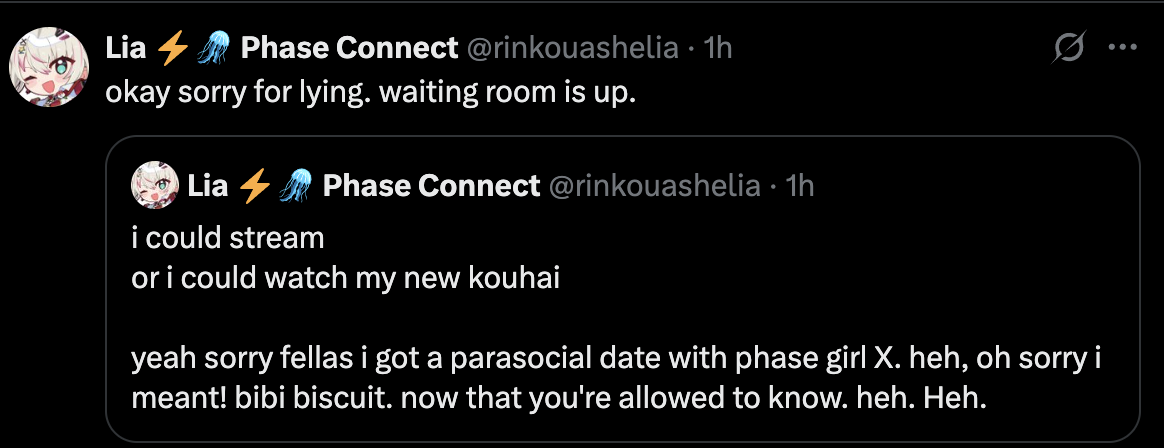The image size is (1164, 448).
Task: Open the Grok explain-post icon
Action: pyautogui.click(x=1070, y=48)
